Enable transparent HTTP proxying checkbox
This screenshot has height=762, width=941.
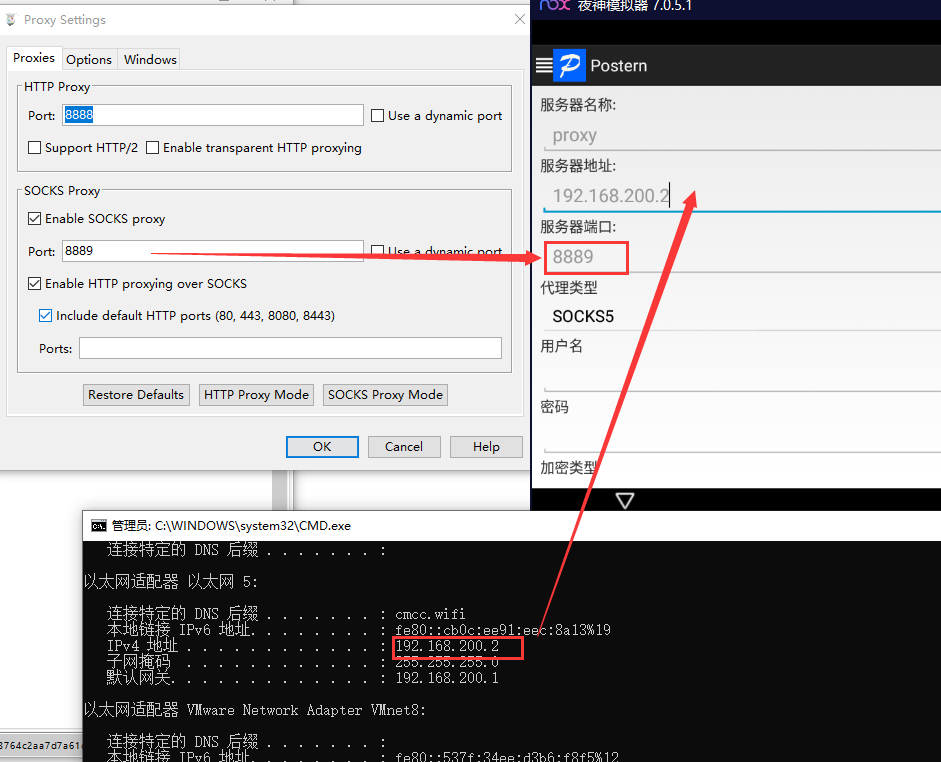pyautogui.click(x=153, y=148)
